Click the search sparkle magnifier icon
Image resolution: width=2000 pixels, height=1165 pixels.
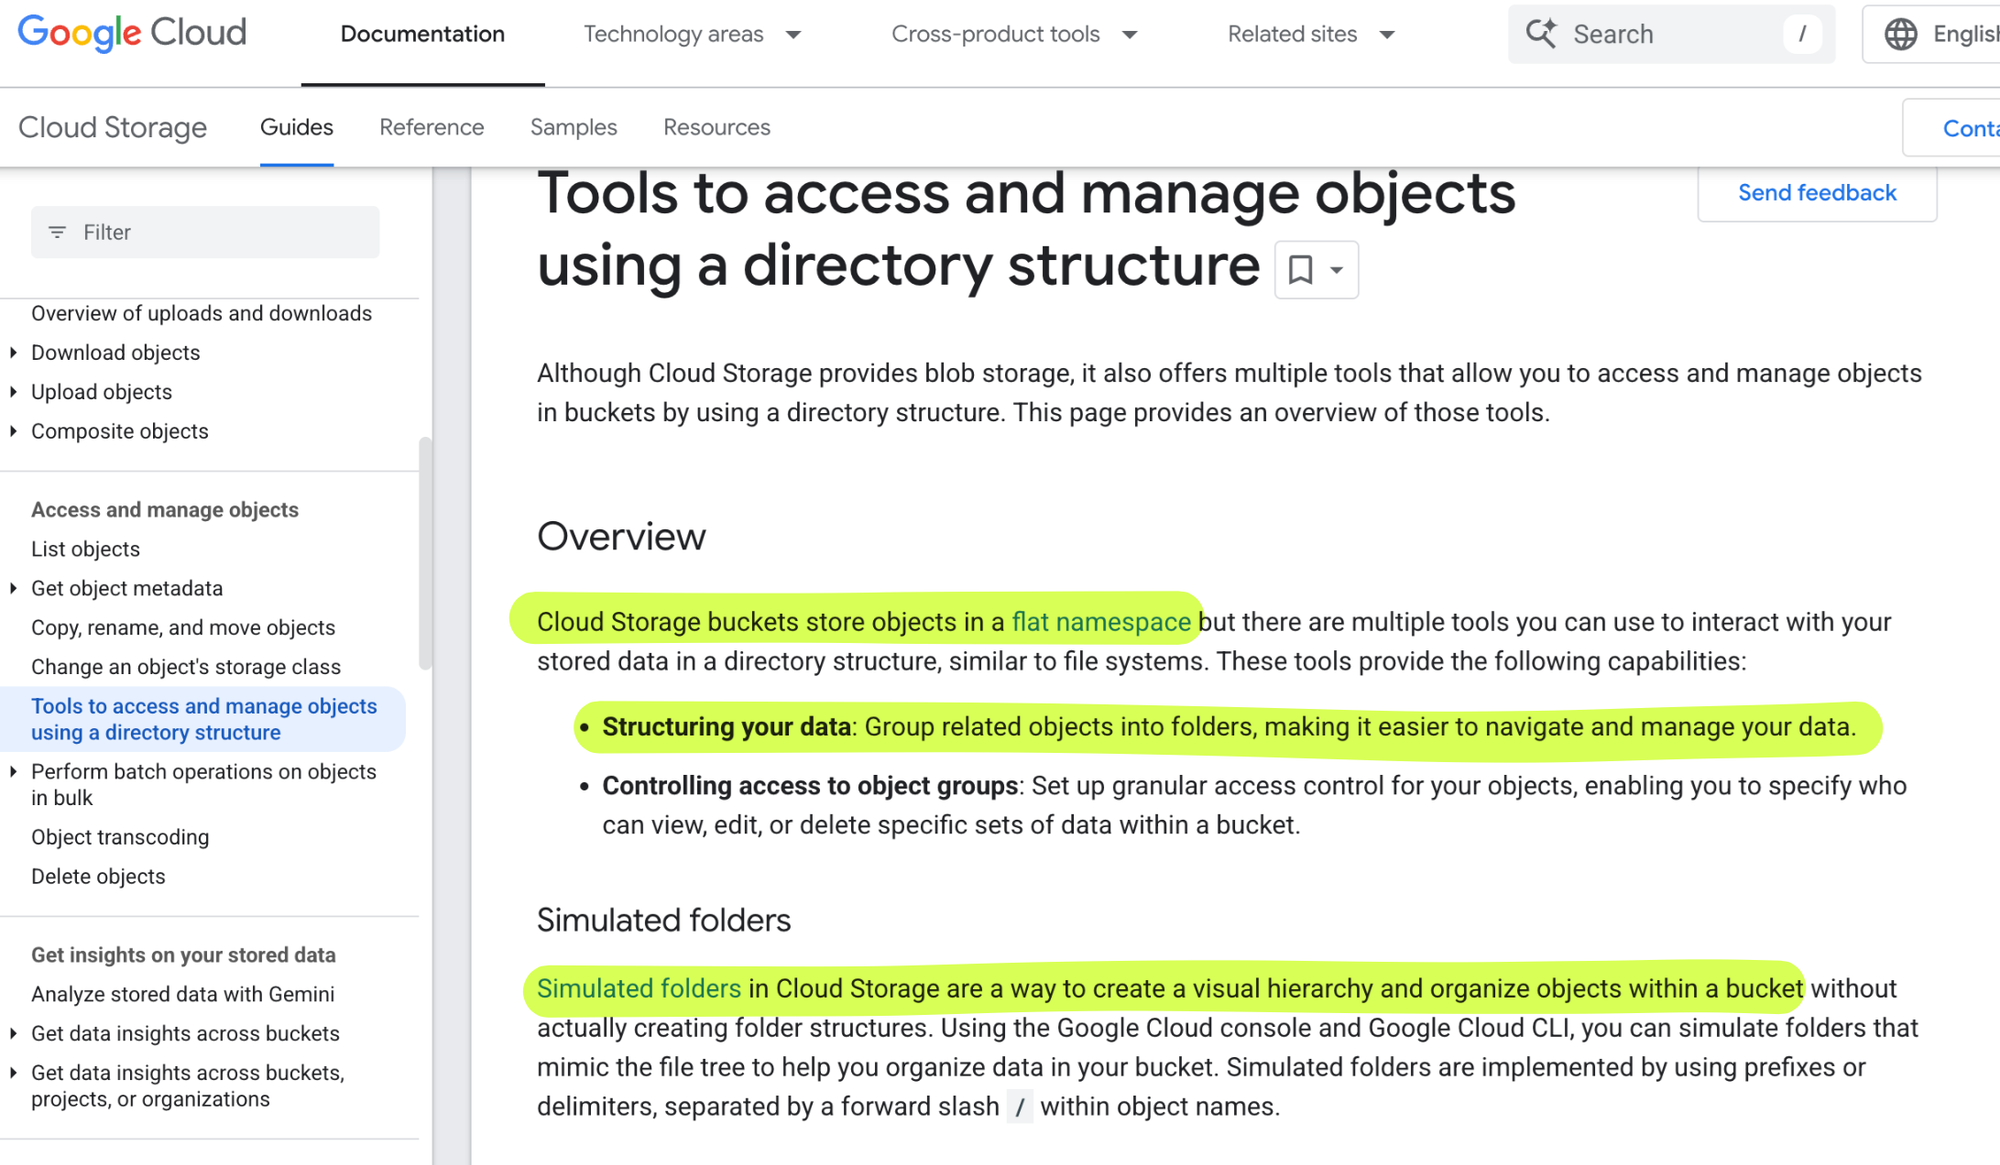coord(1541,33)
